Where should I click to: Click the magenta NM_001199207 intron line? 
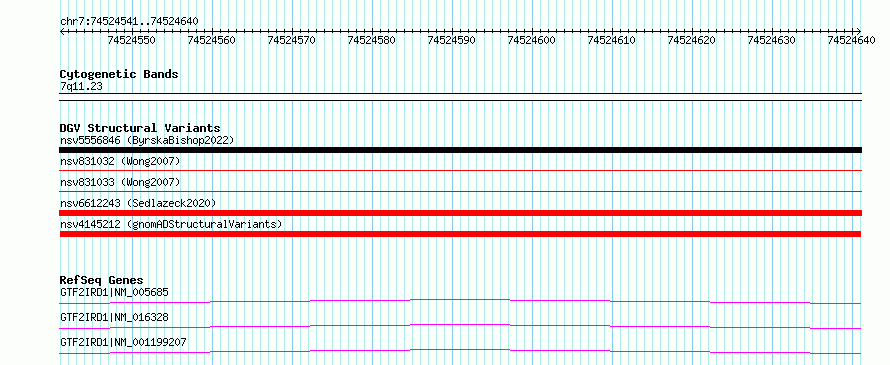[460, 351]
